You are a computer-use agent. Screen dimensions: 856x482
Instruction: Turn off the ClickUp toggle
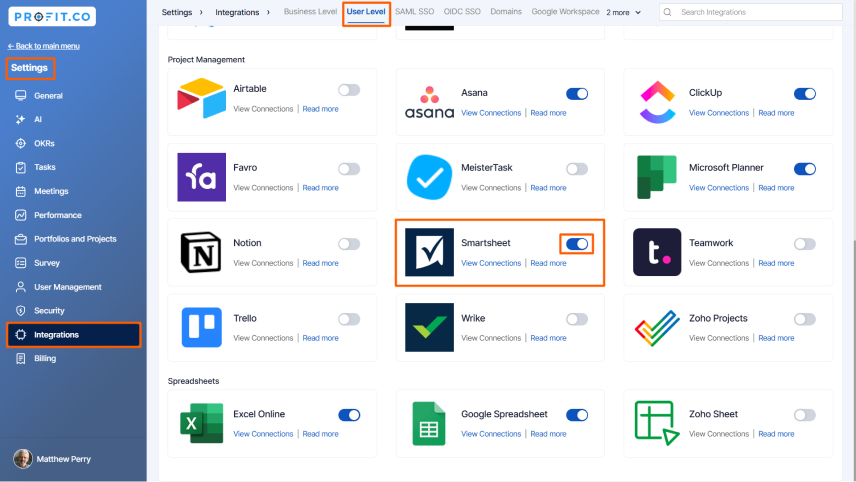(805, 94)
